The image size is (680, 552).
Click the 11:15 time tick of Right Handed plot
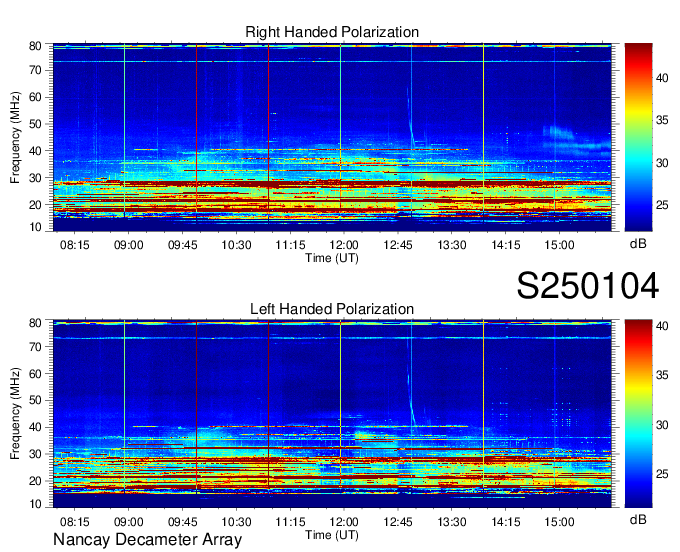(x=290, y=245)
